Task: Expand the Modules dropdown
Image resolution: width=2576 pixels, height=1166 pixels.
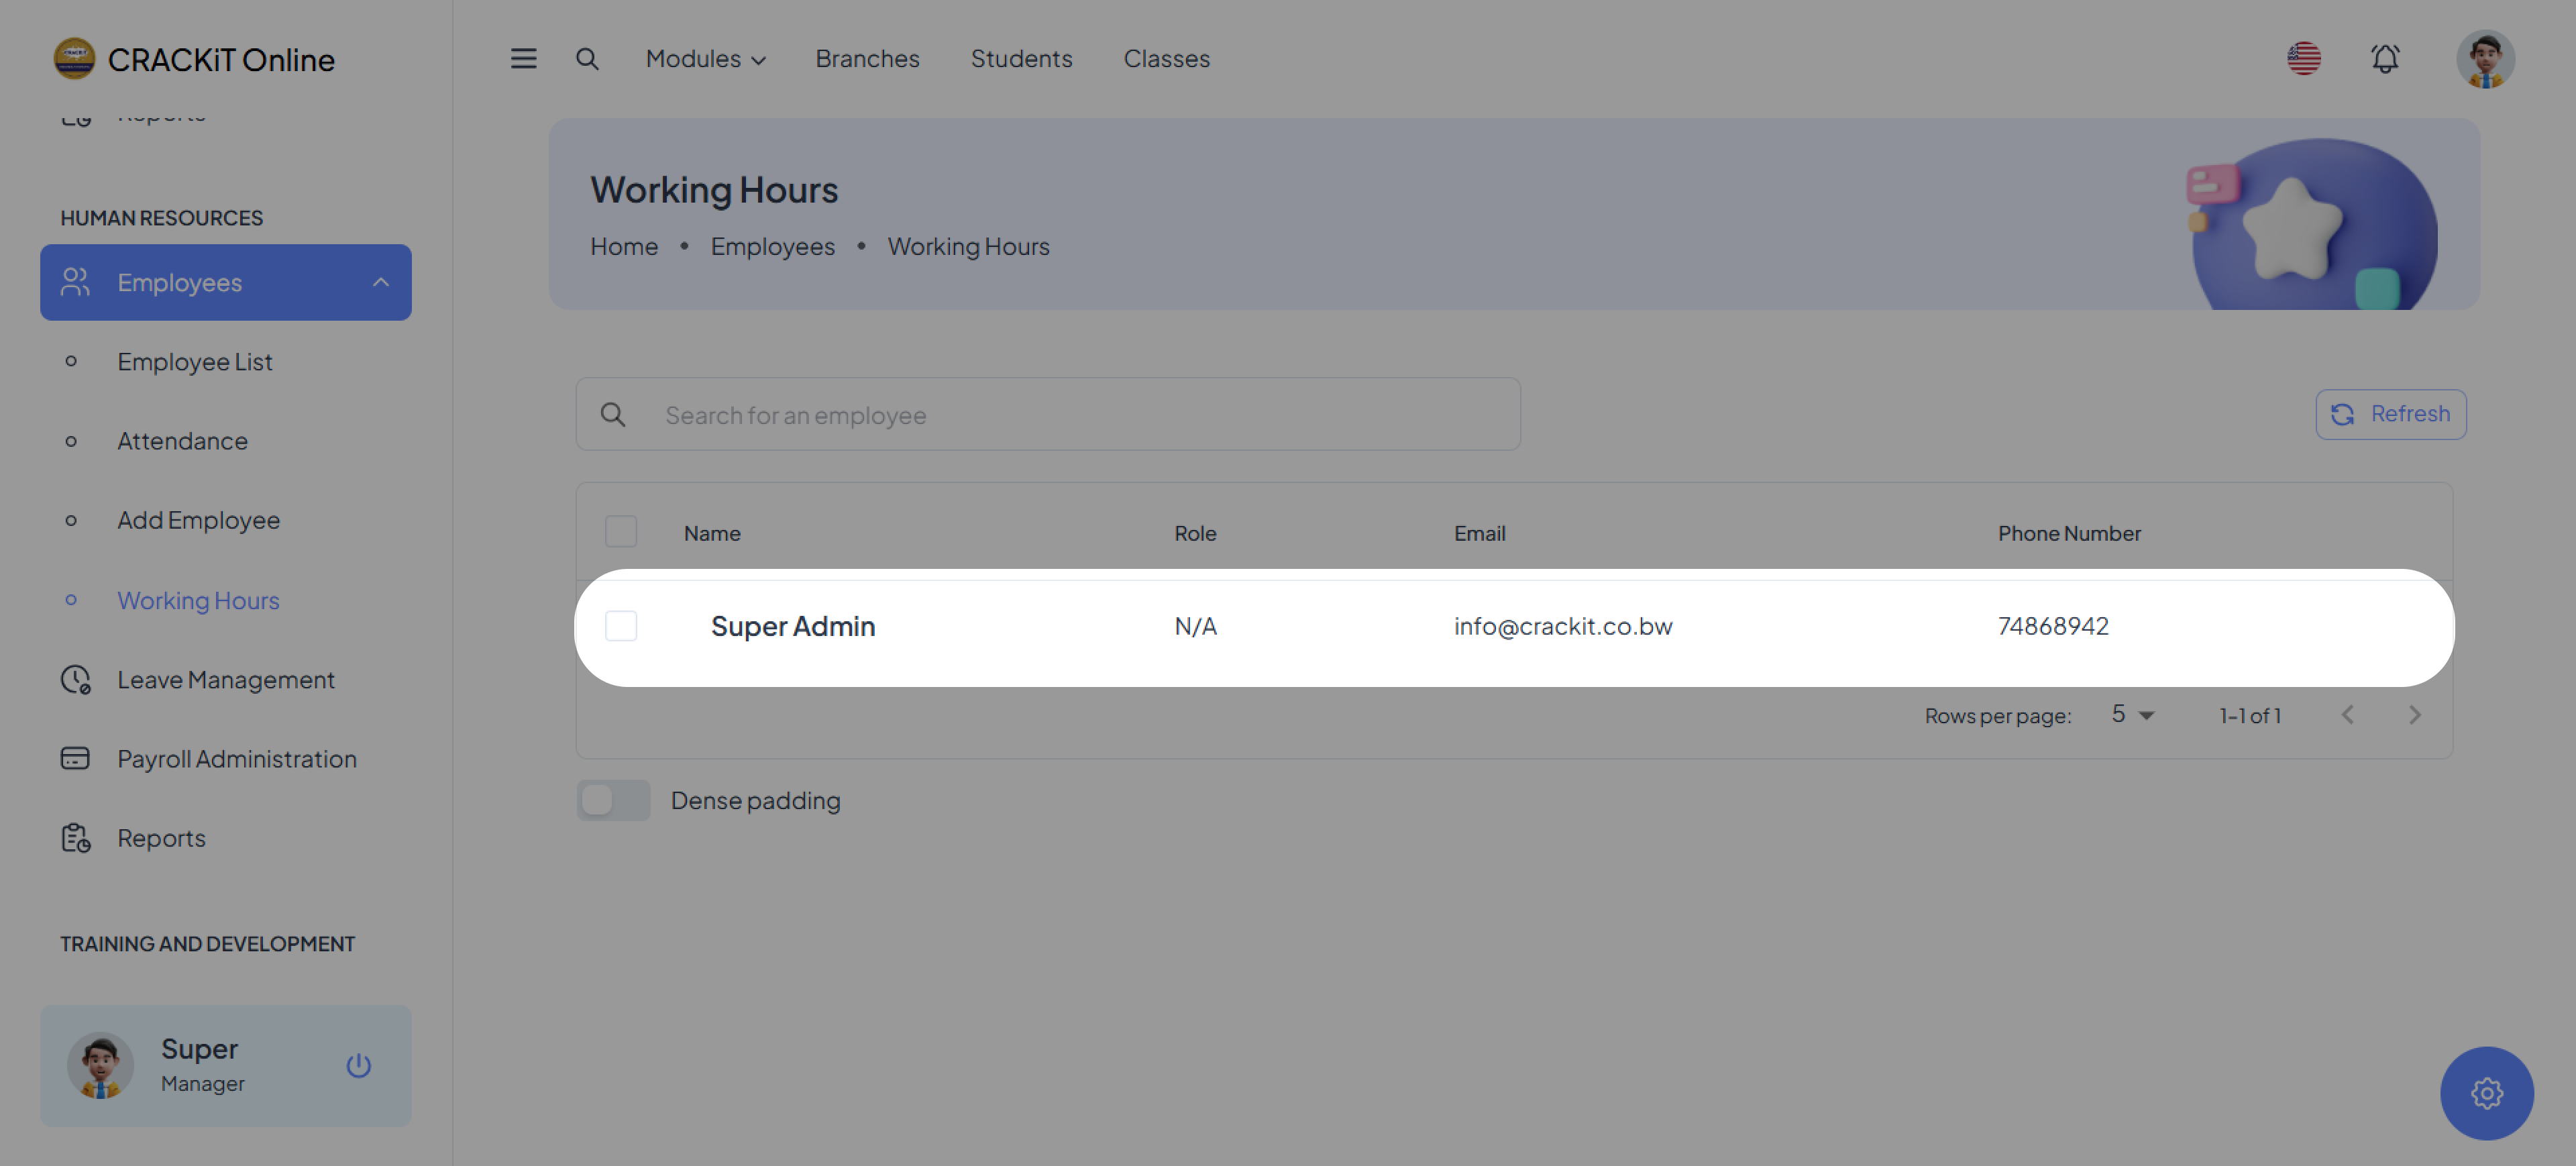Action: point(705,59)
